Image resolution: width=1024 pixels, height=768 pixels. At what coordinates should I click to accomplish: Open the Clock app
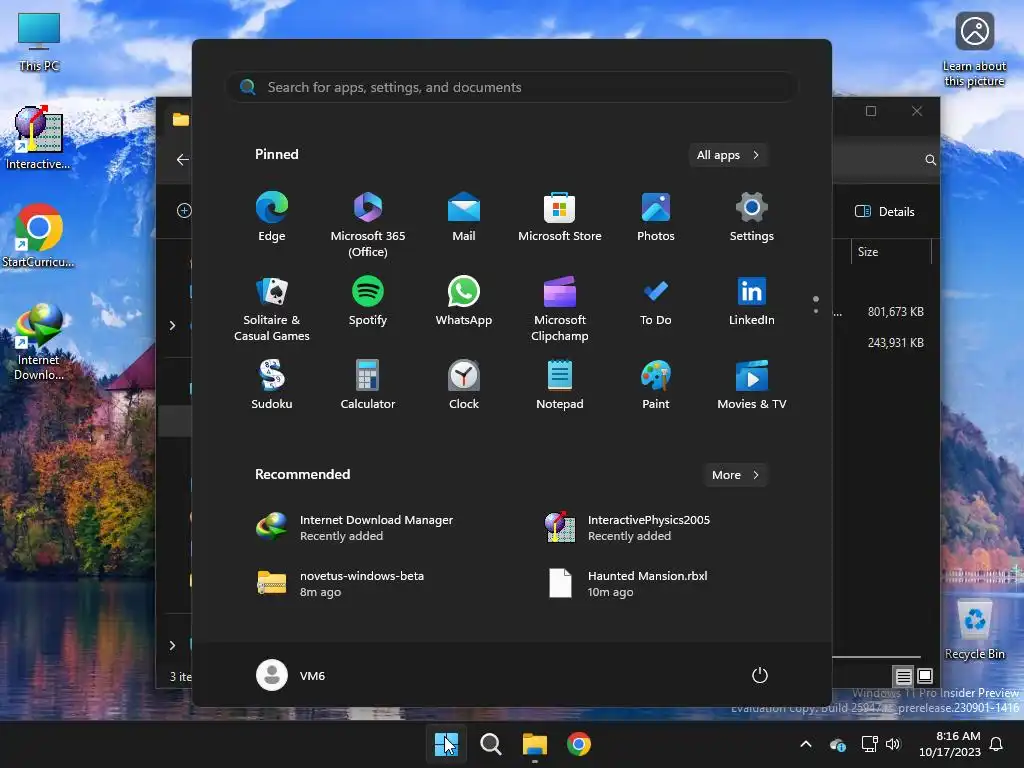coord(464,385)
